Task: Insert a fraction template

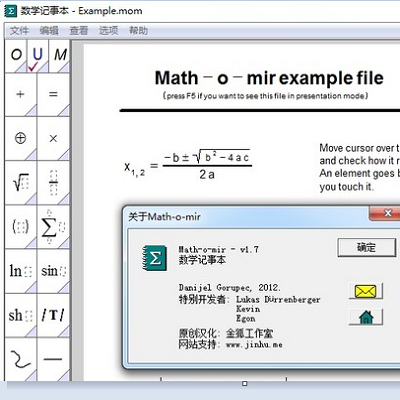Action: point(53,183)
